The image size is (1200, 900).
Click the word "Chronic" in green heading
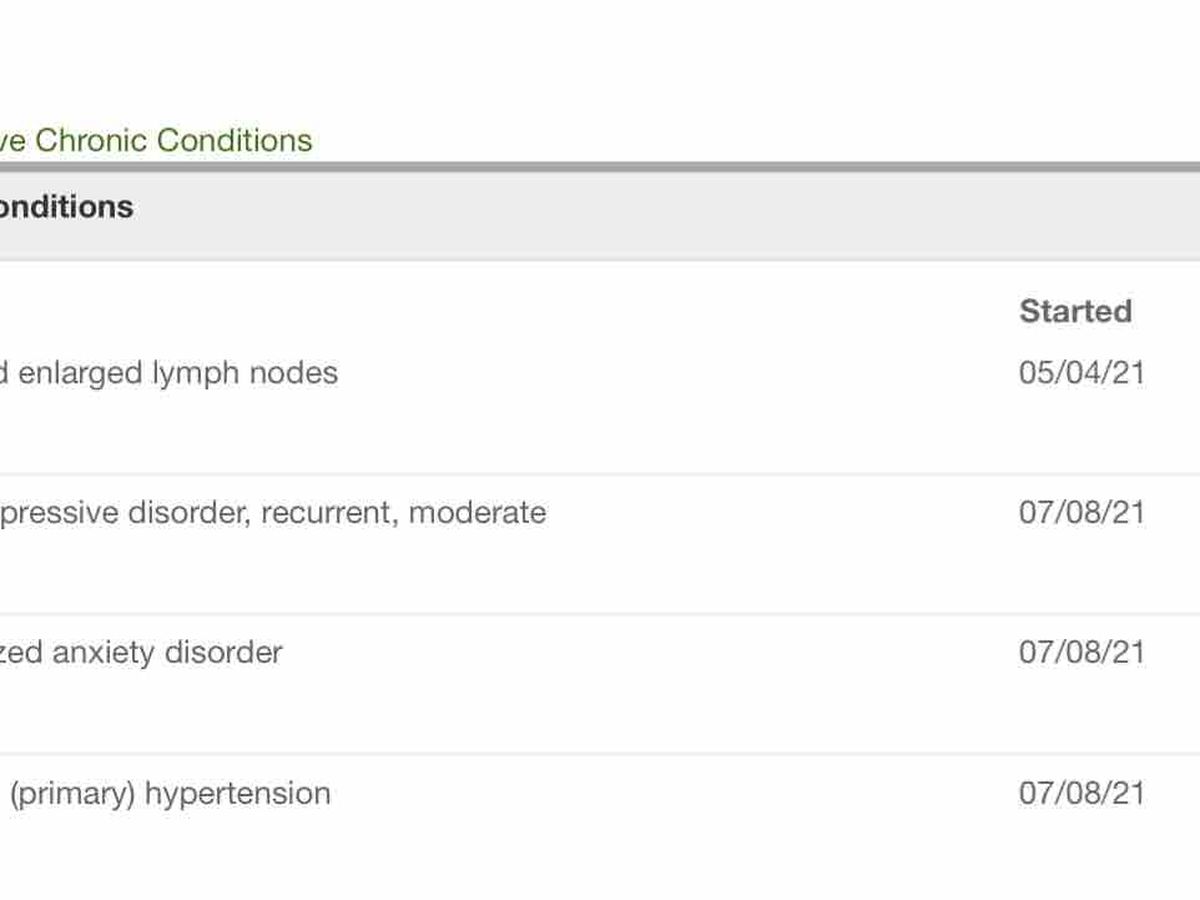point(91,140)
